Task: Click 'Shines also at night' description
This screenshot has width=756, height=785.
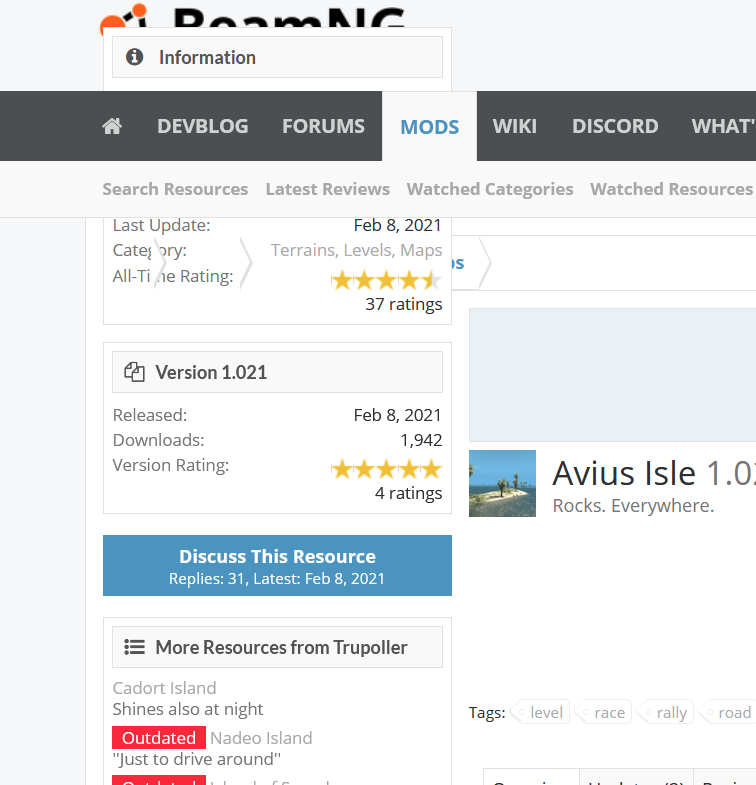Action: pos(188,709)
